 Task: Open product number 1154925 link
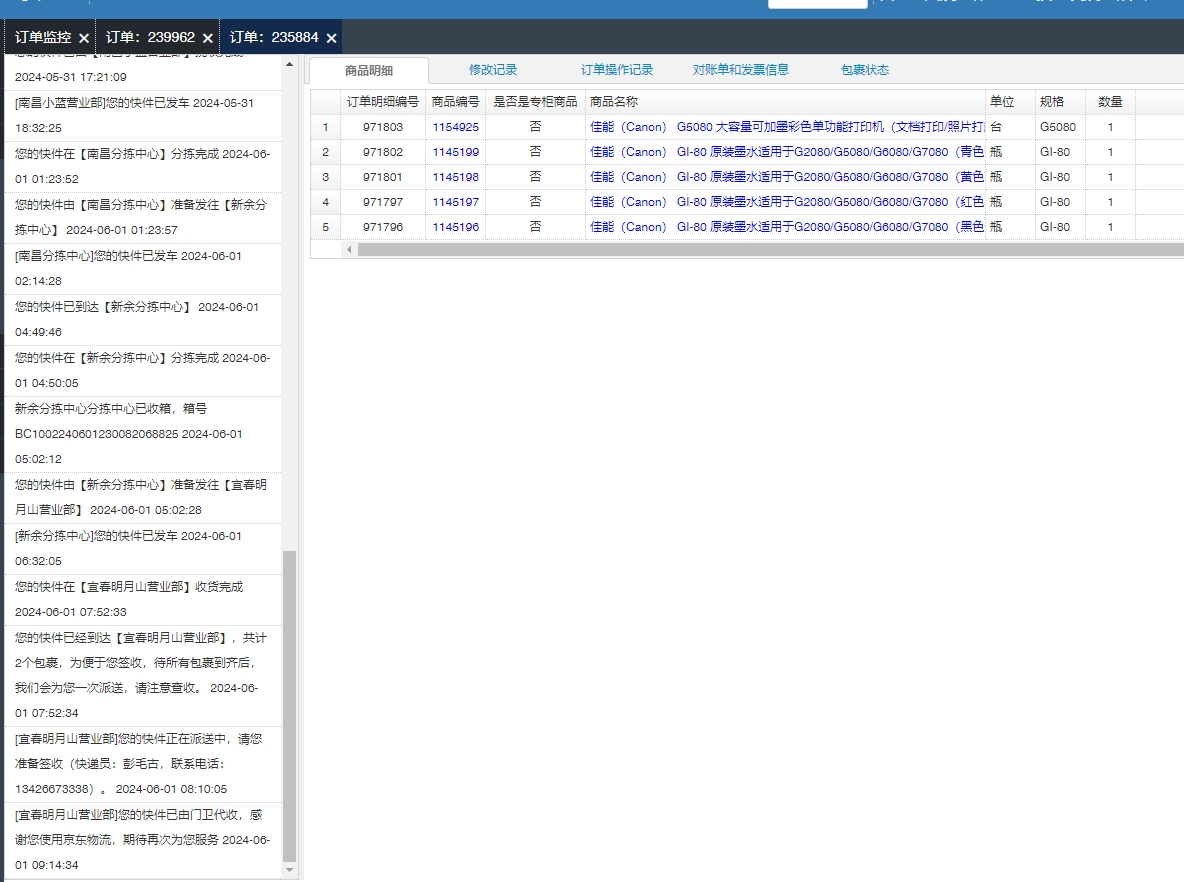455,127
